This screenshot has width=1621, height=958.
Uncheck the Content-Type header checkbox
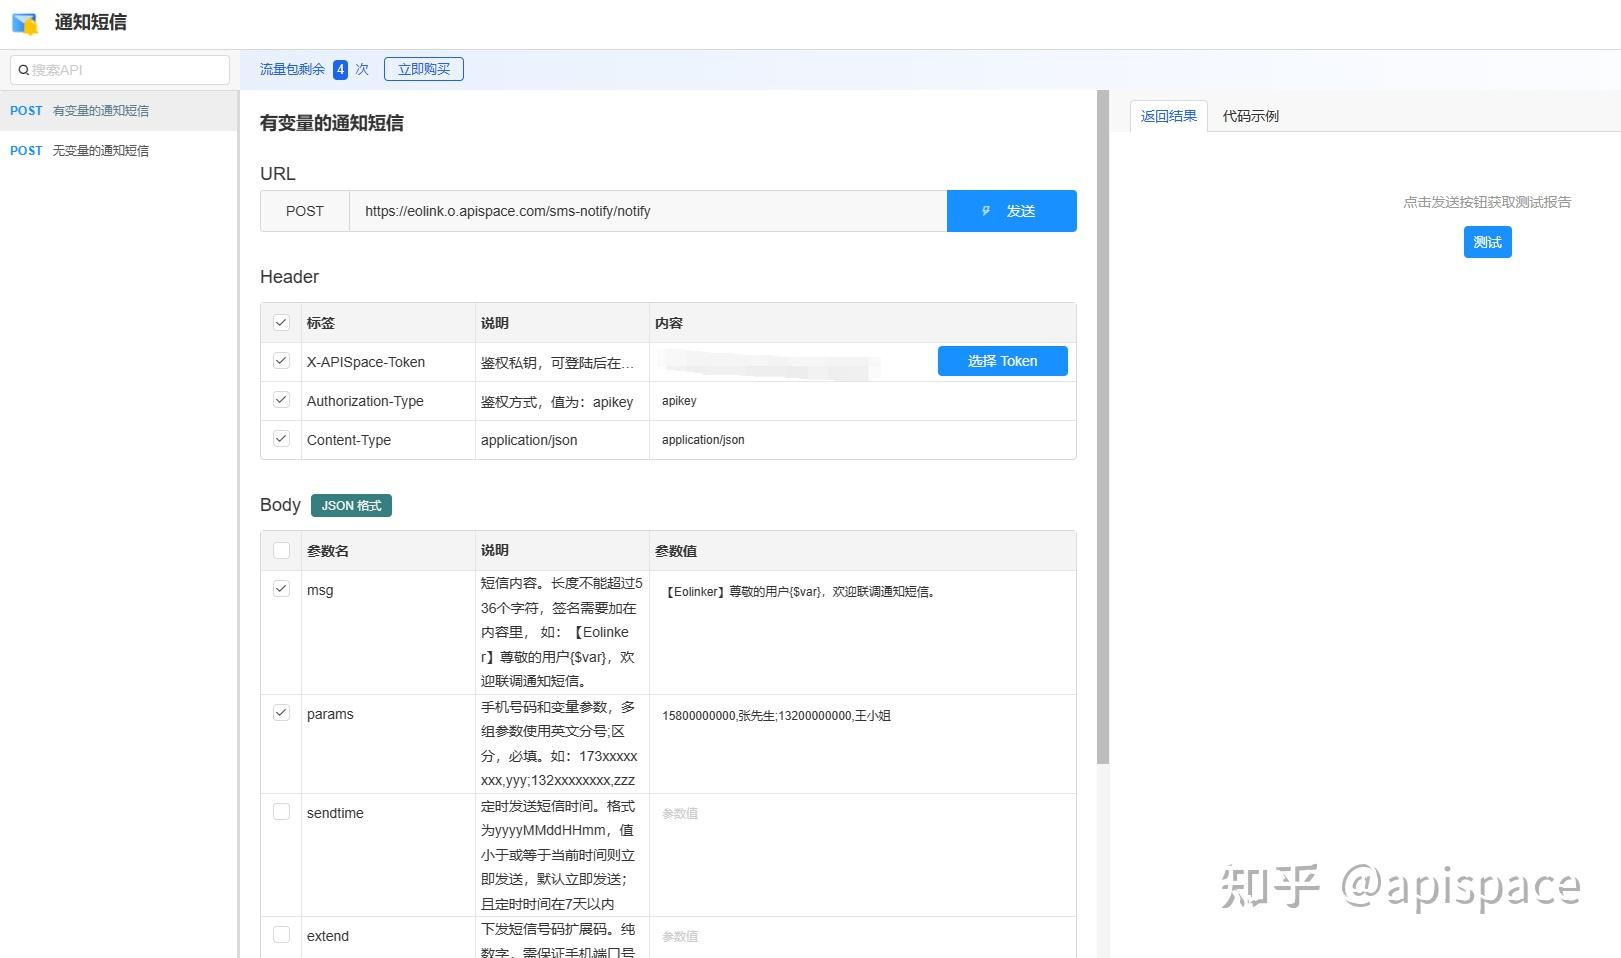pos(281,439)
